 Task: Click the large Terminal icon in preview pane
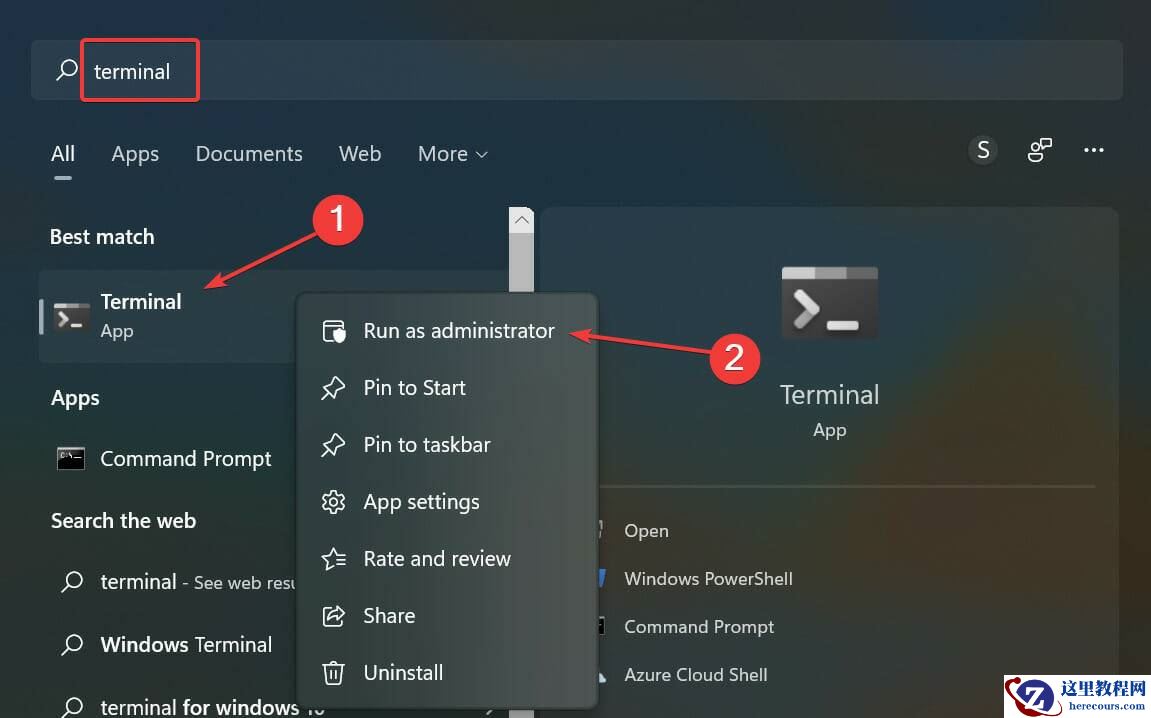(829, 302)
